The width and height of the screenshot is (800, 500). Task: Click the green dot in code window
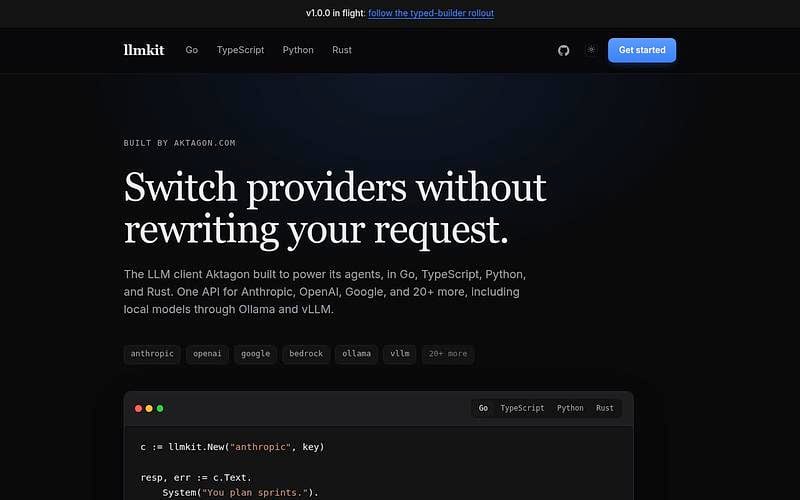click(x=160, y=408)
